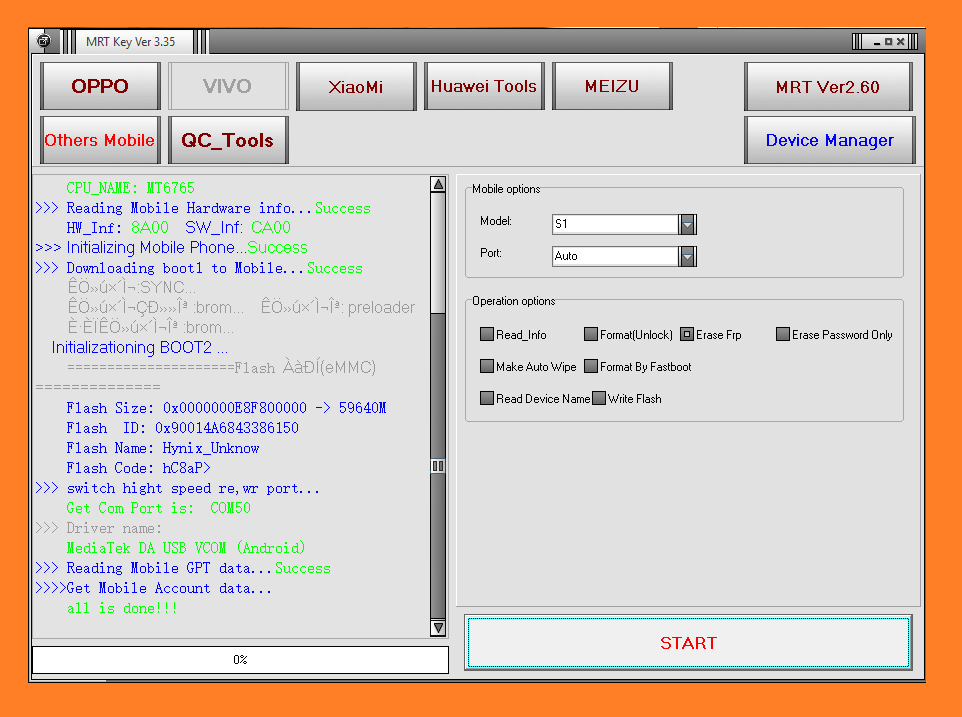The image size is (962, 717).
Task: Select the QC_Tools tab
Action: tap(228, 140)
